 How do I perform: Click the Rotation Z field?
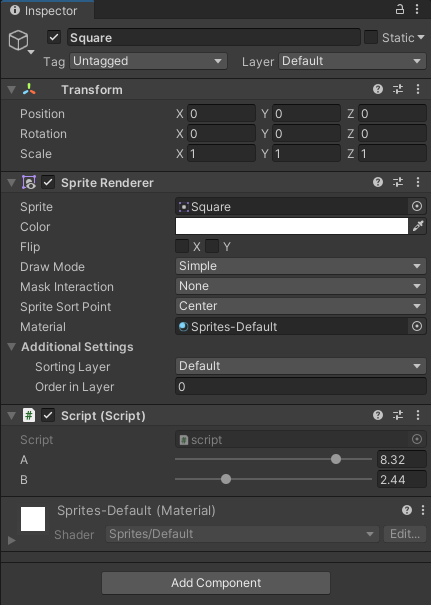pos(392,134)
